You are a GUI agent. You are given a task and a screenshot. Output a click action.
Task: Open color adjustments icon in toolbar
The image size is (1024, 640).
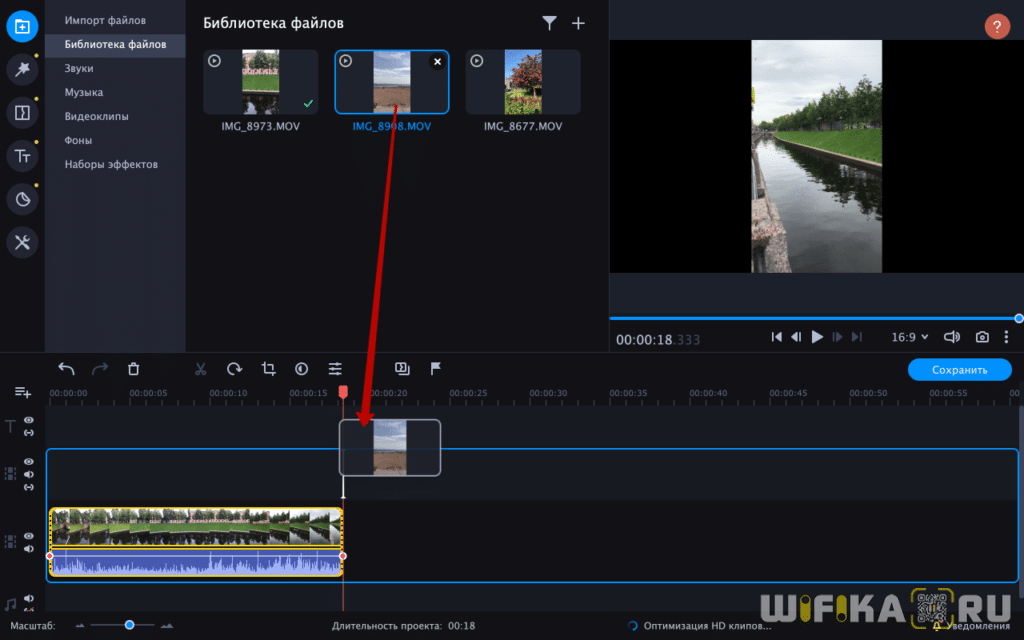[x=301, y=369]
